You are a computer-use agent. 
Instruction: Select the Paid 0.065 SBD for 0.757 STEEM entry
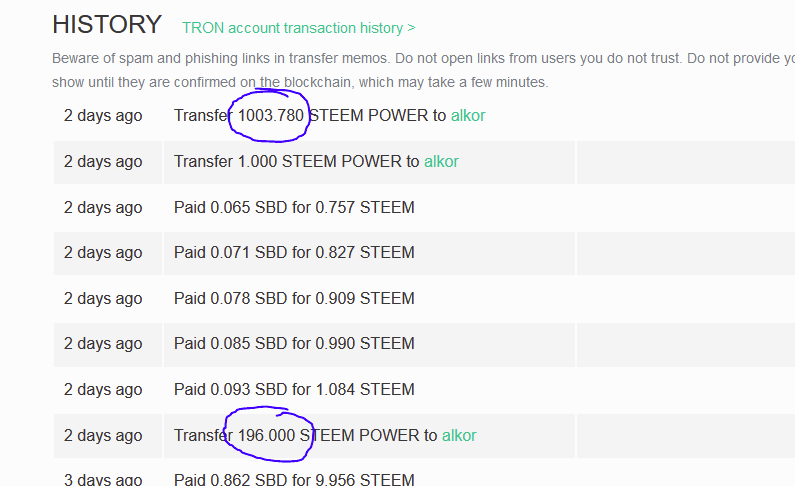click(x=294, y=207)
